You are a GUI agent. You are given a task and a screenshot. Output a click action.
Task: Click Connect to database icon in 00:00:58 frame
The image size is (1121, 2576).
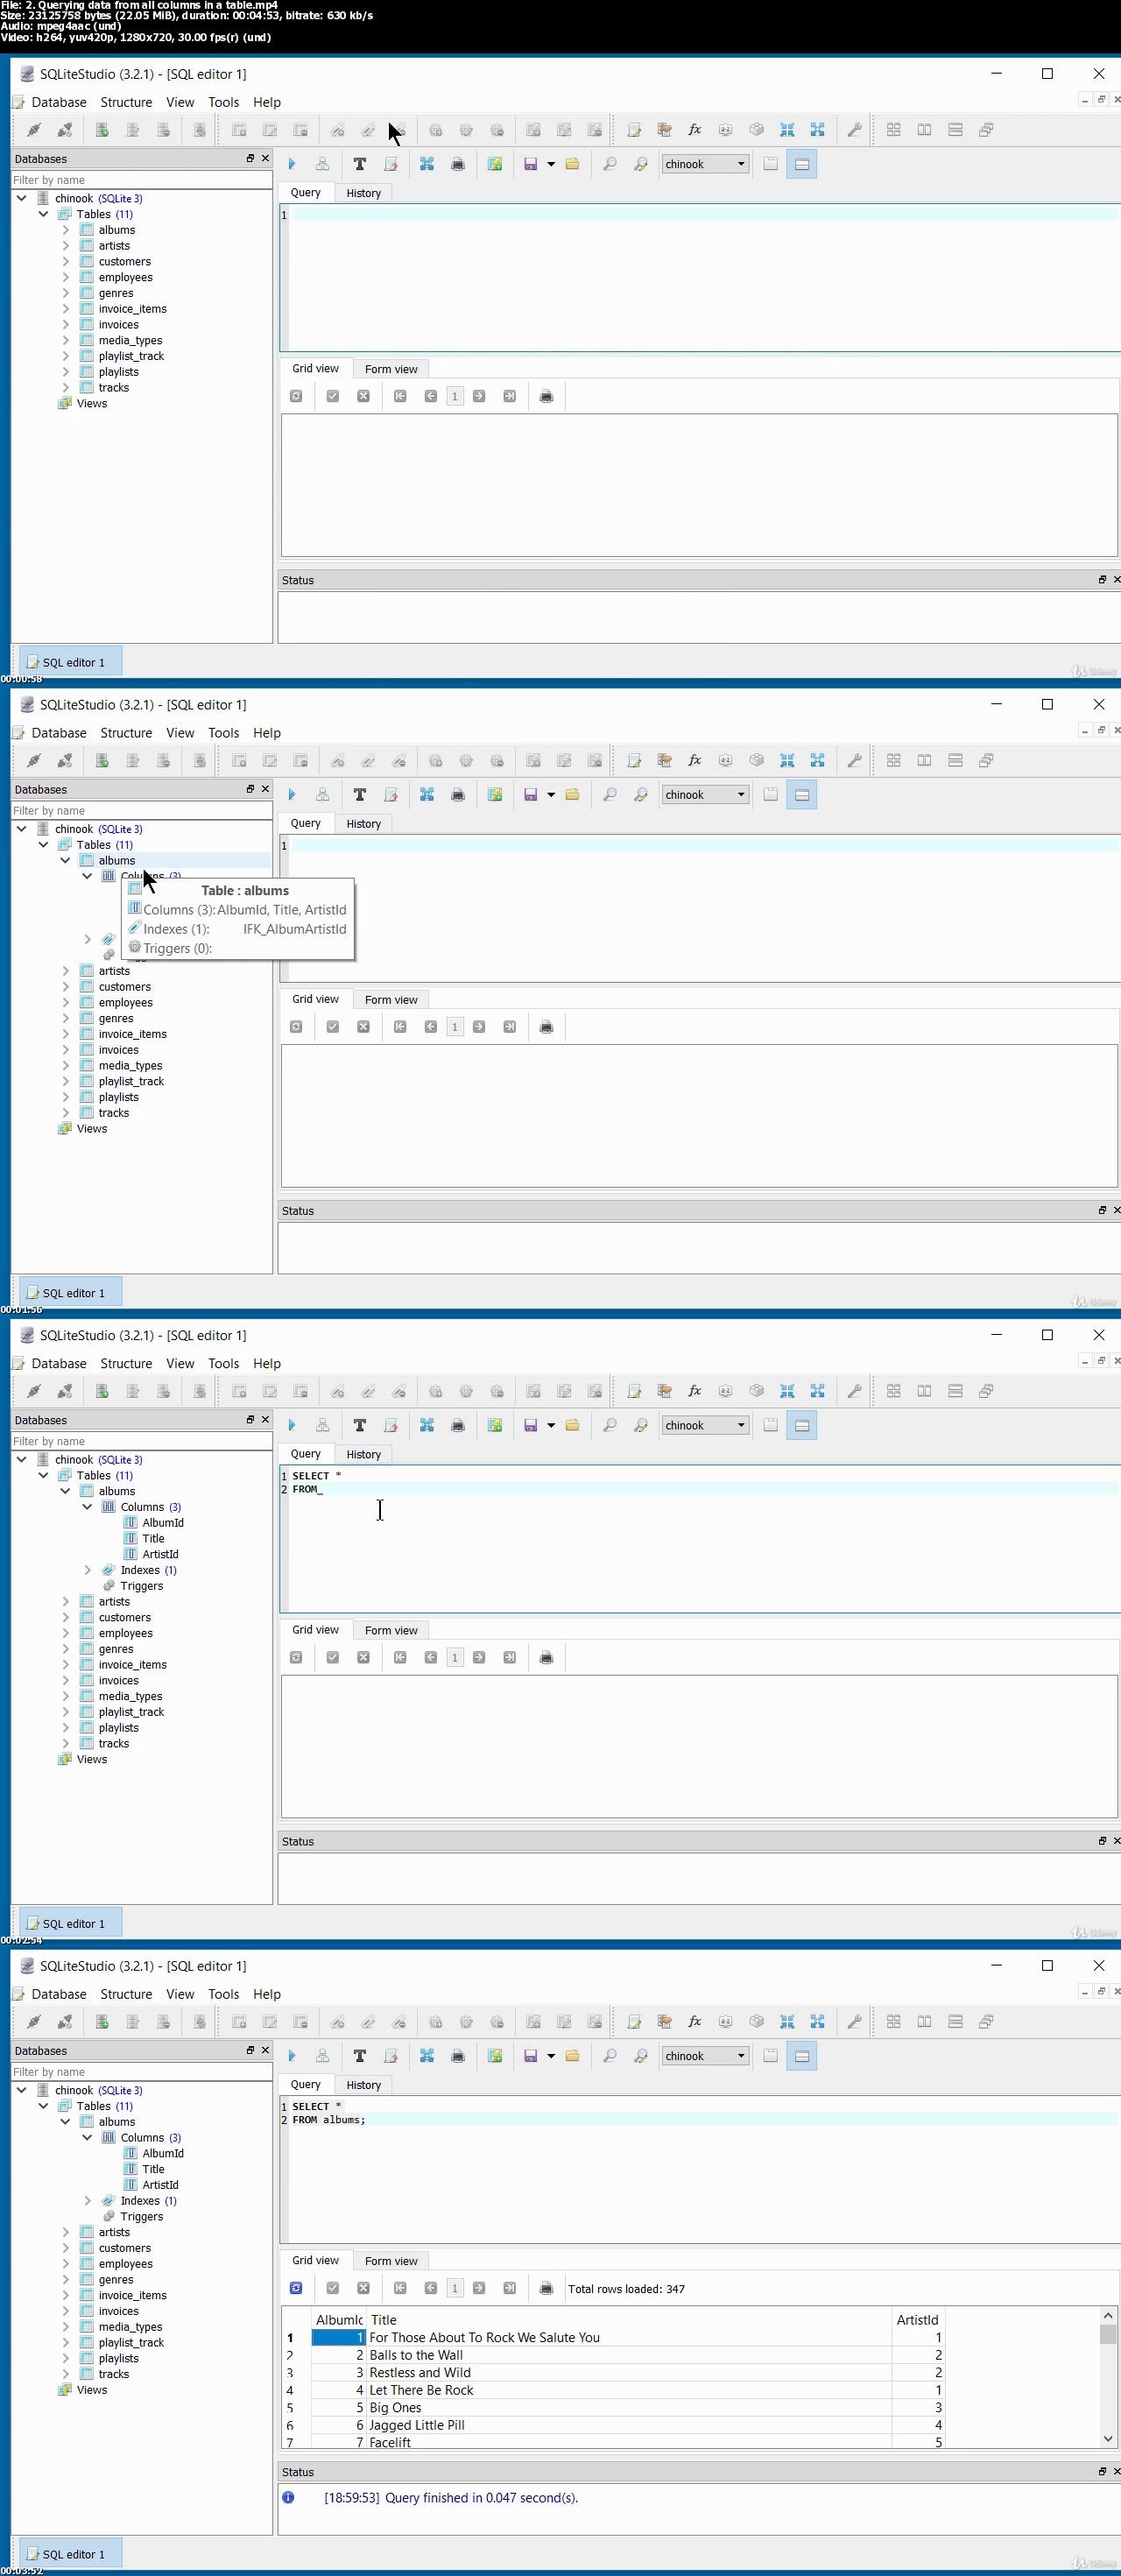tap(34, 130)
